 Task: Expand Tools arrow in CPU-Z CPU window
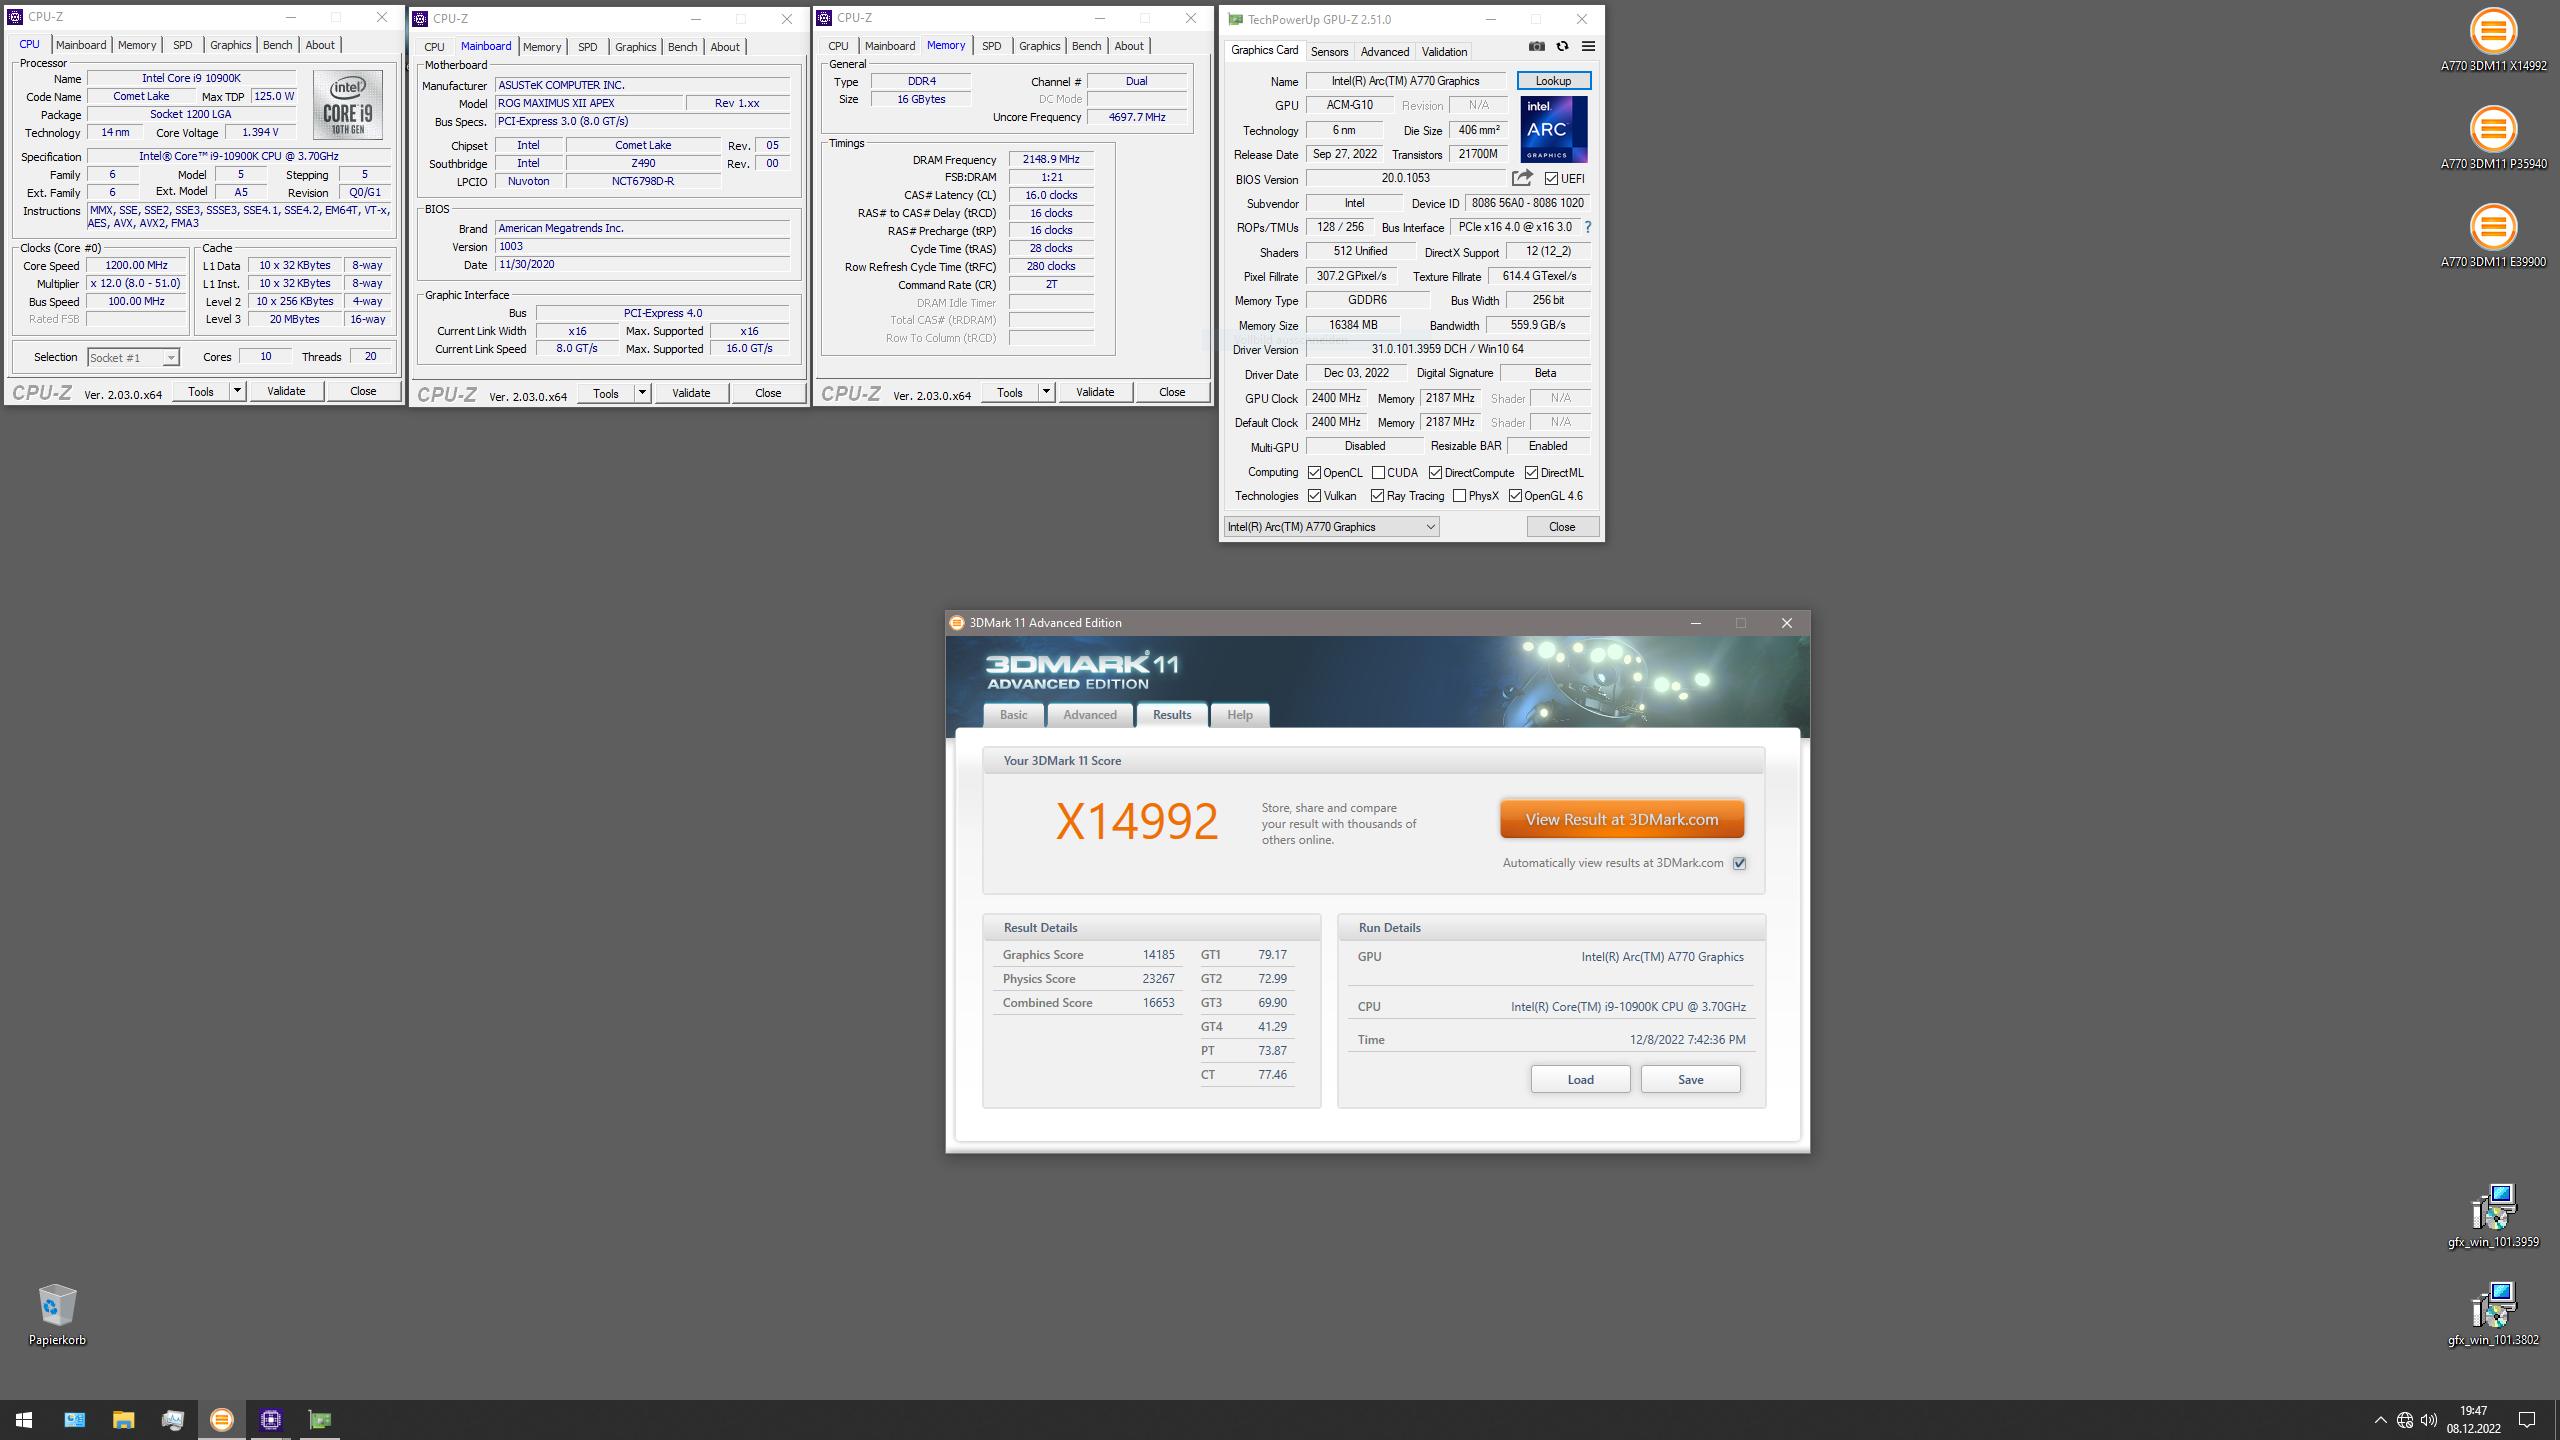237,391
